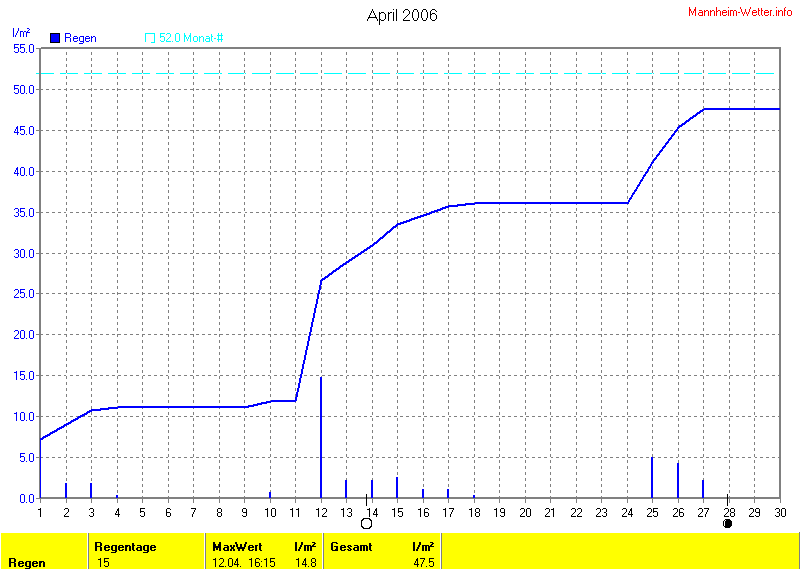Screen dimensions: 800x569
Task: Click the full moon symbol below day 14
Action: coord(366,523)
